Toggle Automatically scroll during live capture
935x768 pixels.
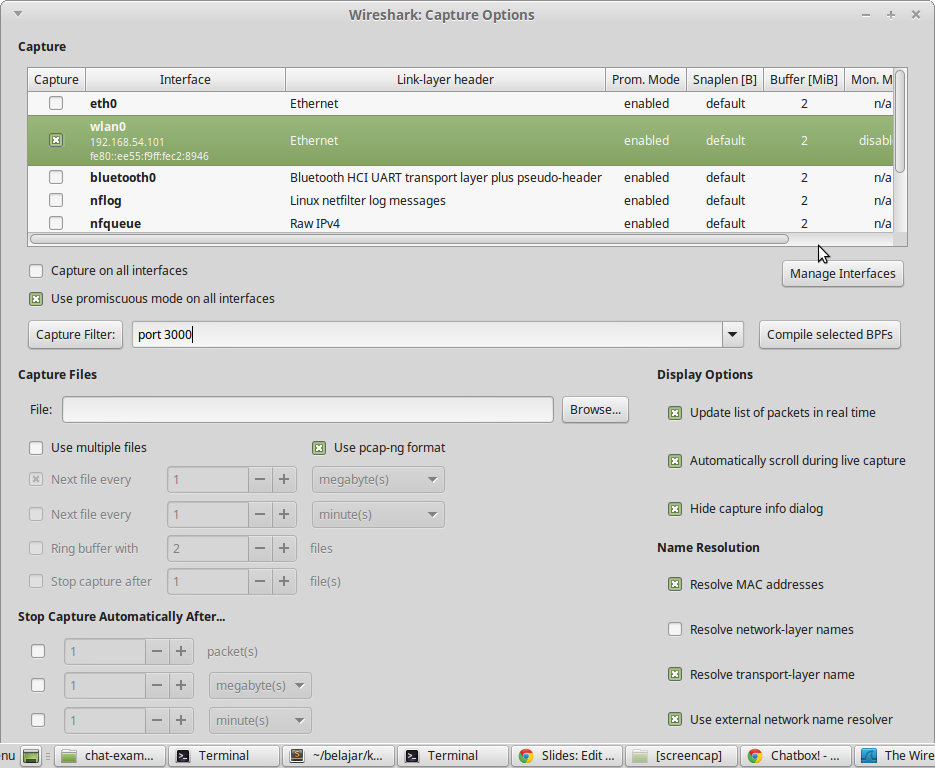coord(675,461)
